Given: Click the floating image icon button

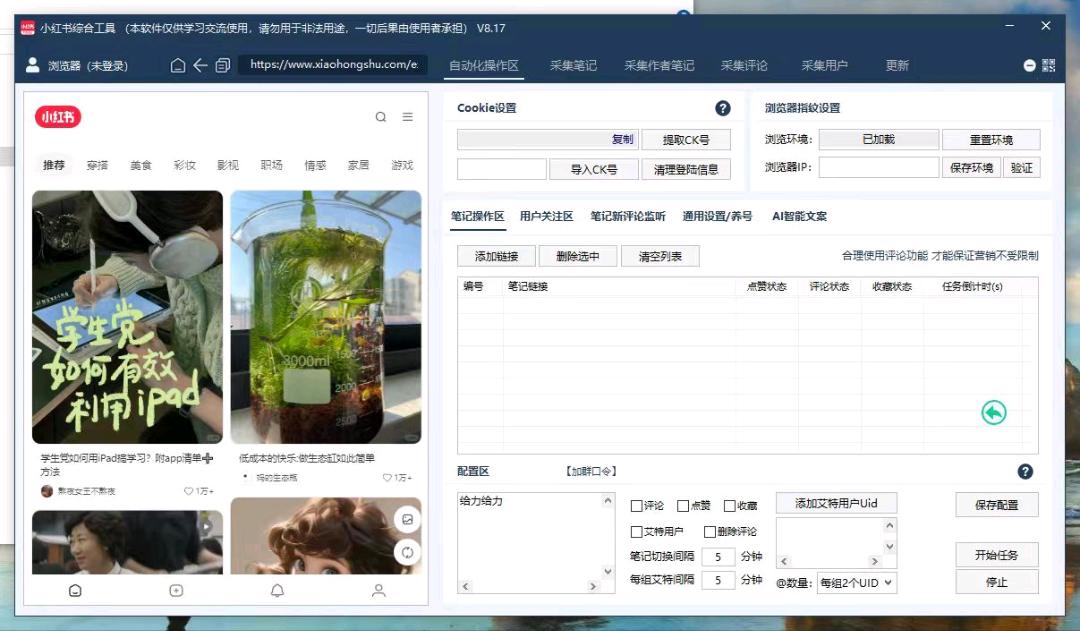Looking at the screenshot, I should pyautogui.click(x=407, y=519).
